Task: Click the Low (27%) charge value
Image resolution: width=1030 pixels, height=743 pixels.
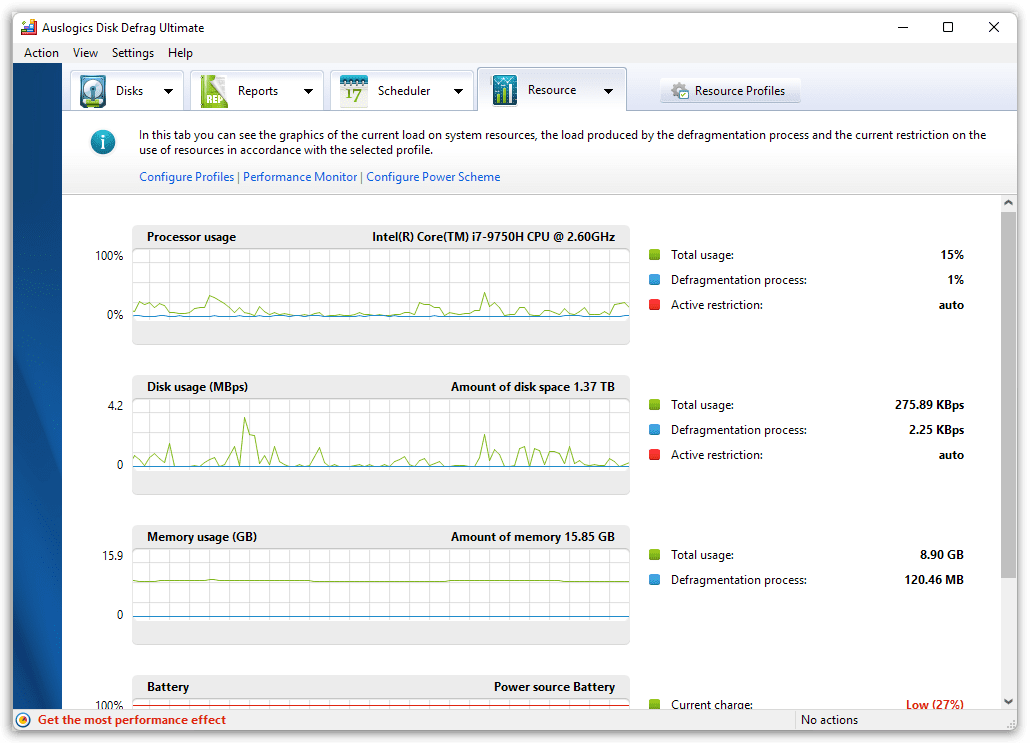Action: (x=935, y=704)
